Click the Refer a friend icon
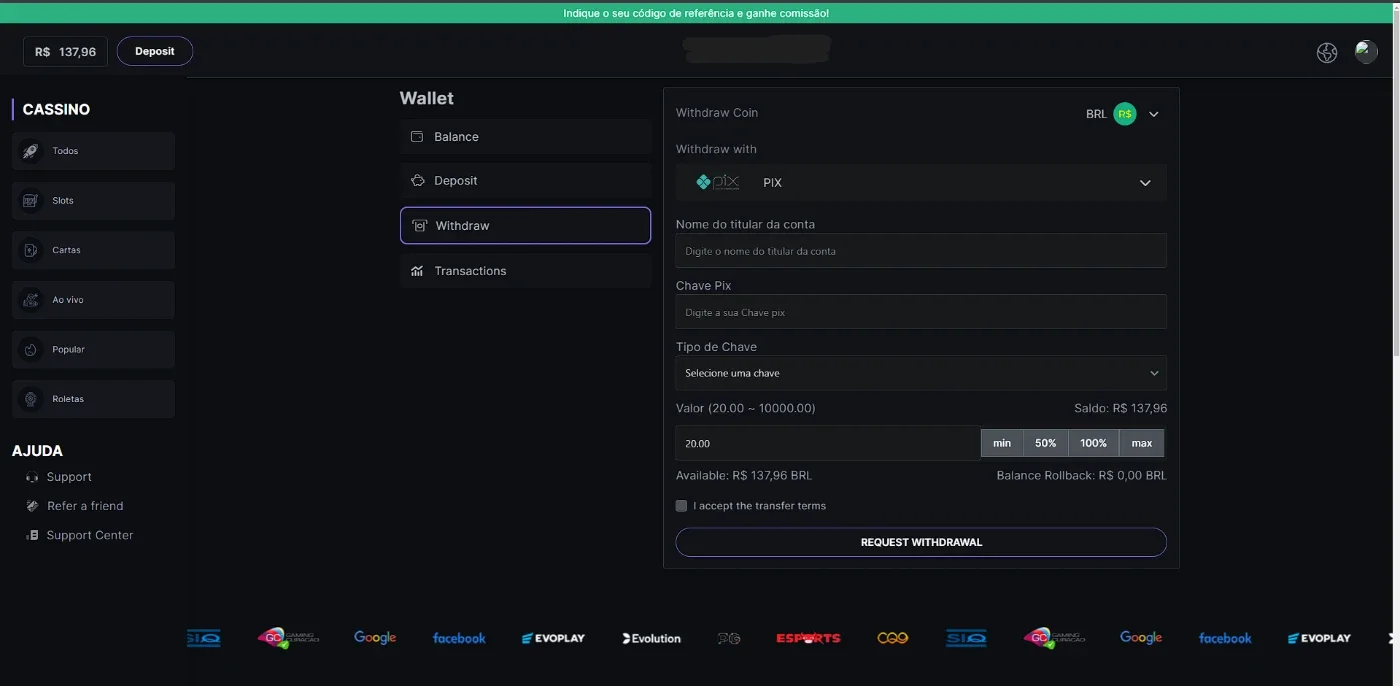The height and width of the screenshot is (686, 1400). [32, 506]
